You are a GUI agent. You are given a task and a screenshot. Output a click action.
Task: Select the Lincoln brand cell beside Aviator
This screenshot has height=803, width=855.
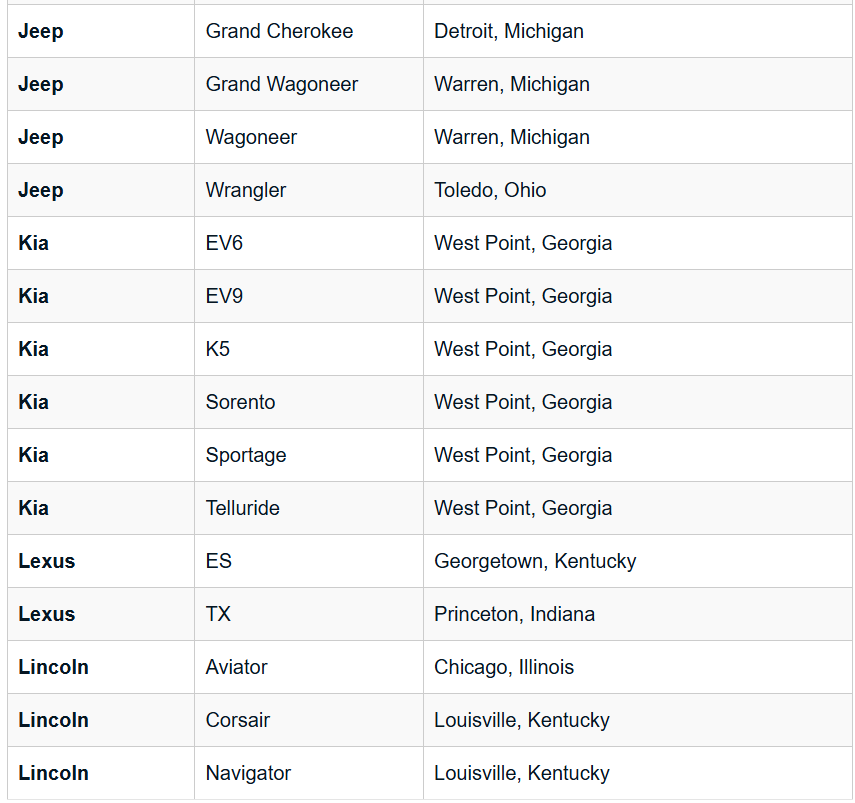(x=53, y=667)
